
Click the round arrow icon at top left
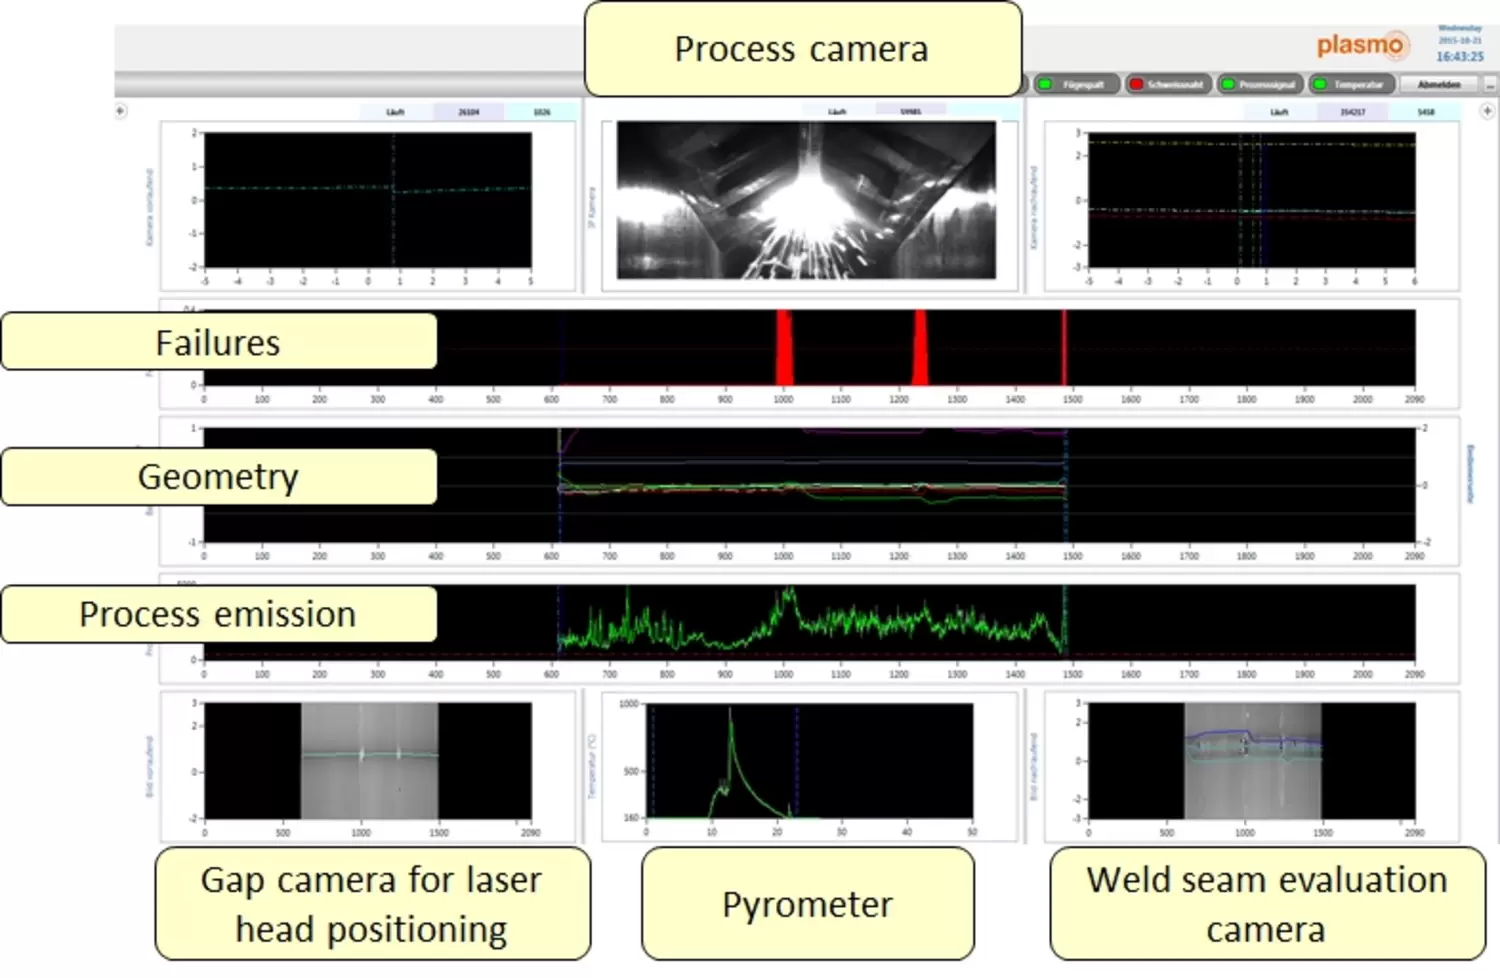point(121,111)
